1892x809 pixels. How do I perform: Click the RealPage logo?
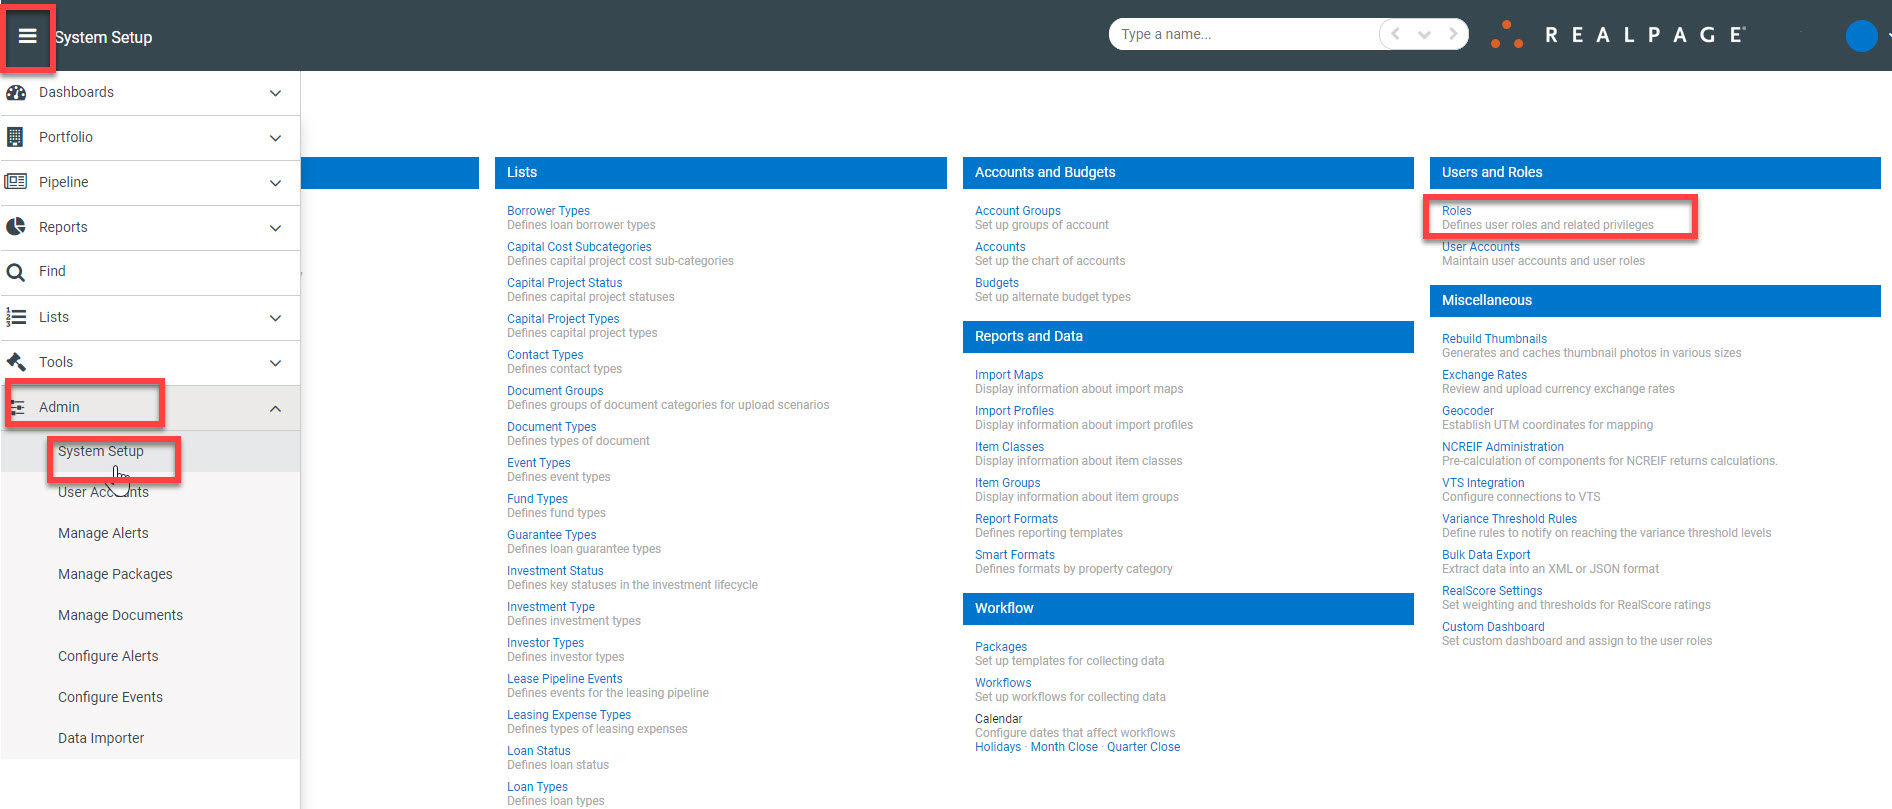coord(1618,35)
